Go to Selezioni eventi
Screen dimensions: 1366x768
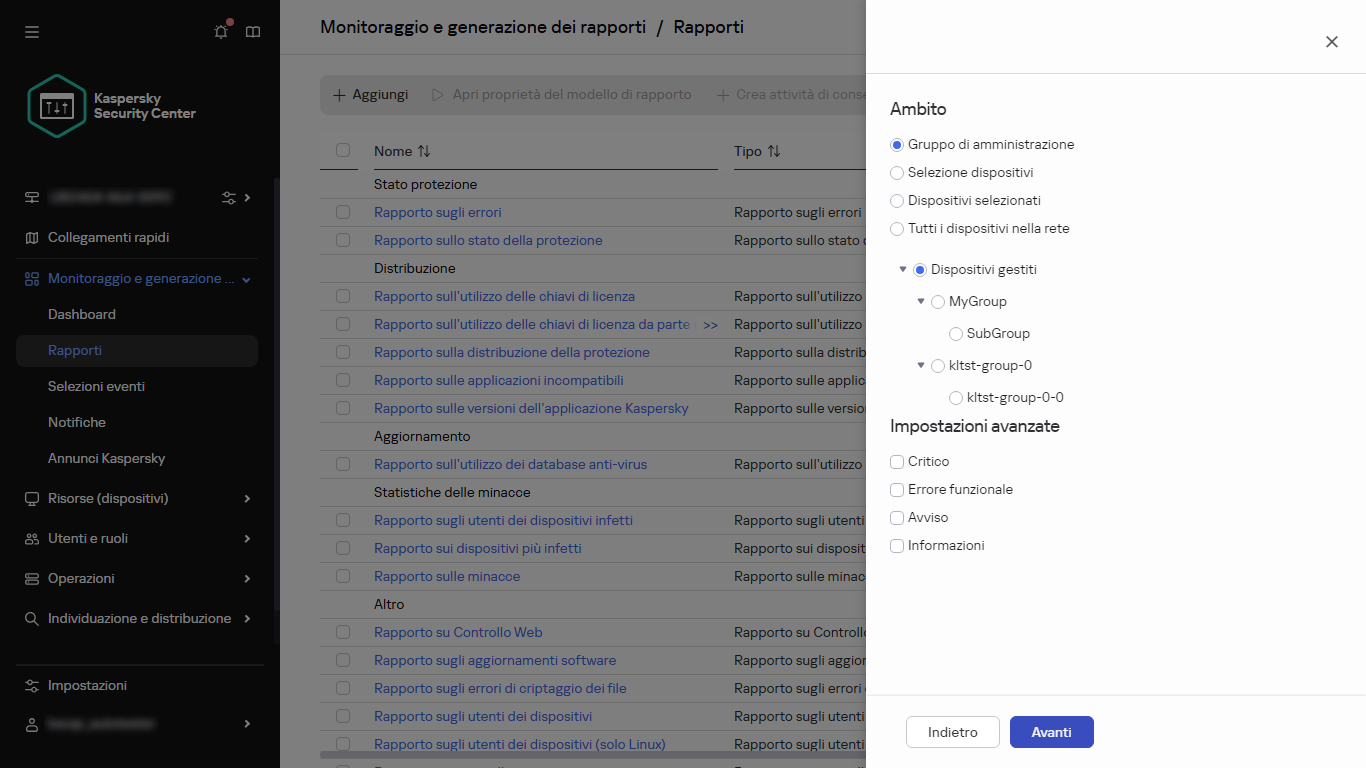click(x=97, y=386)
